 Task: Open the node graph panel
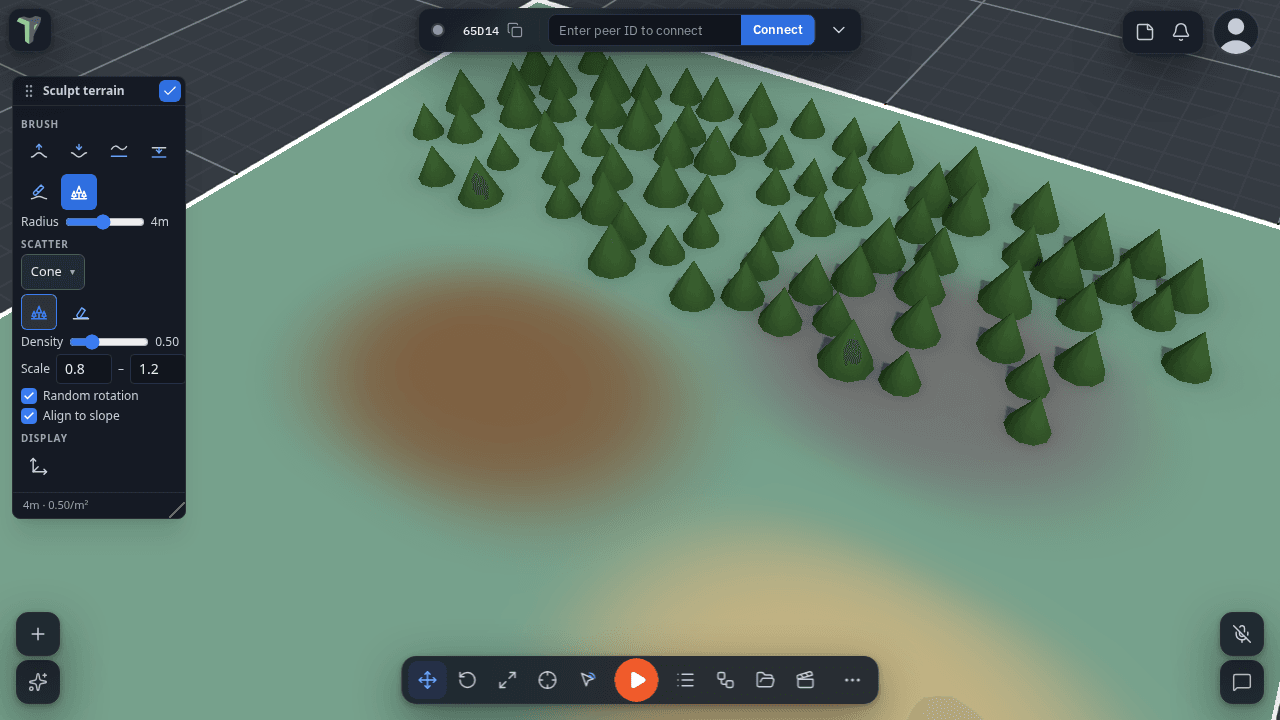[x=725, y=680]
